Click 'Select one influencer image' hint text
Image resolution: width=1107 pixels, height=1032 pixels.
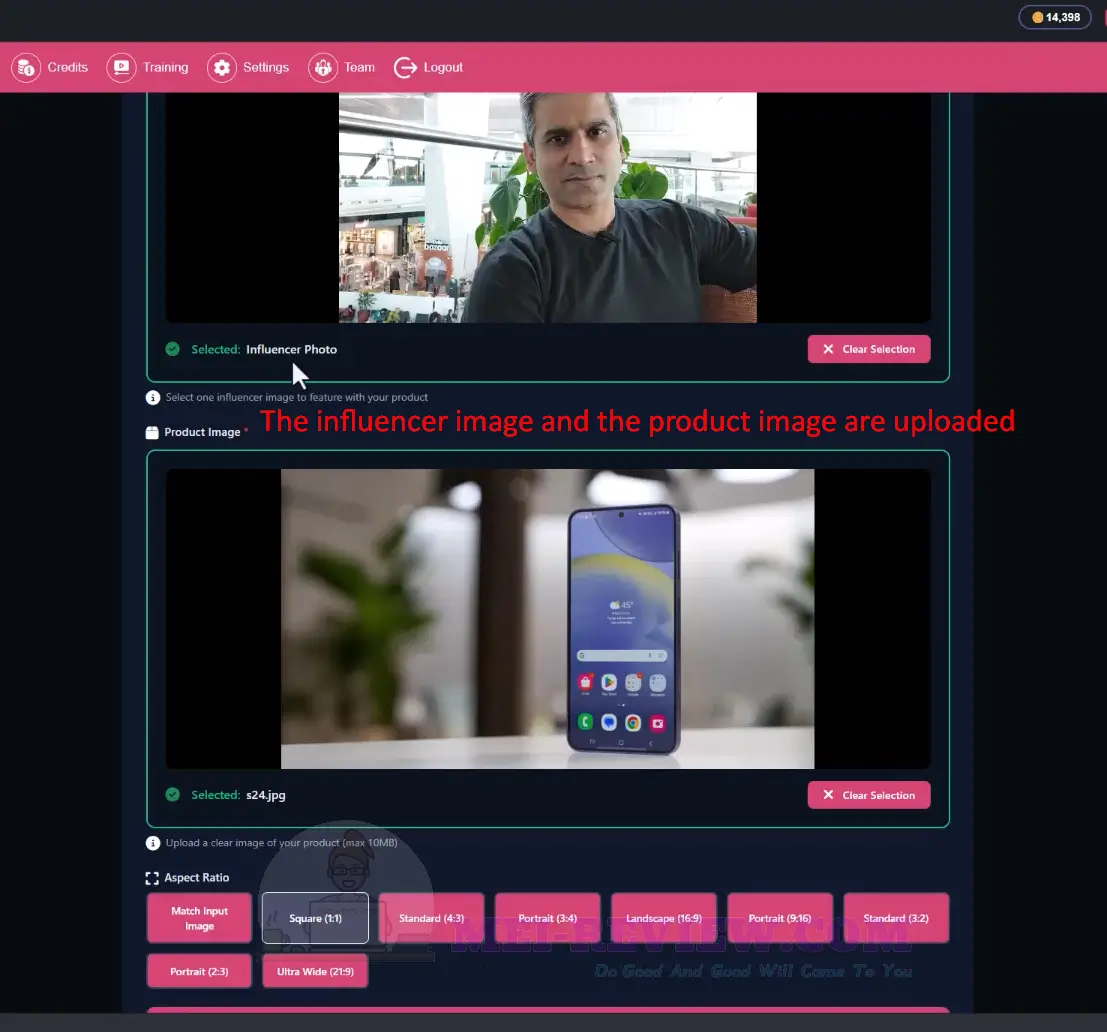tap(297, 397)
